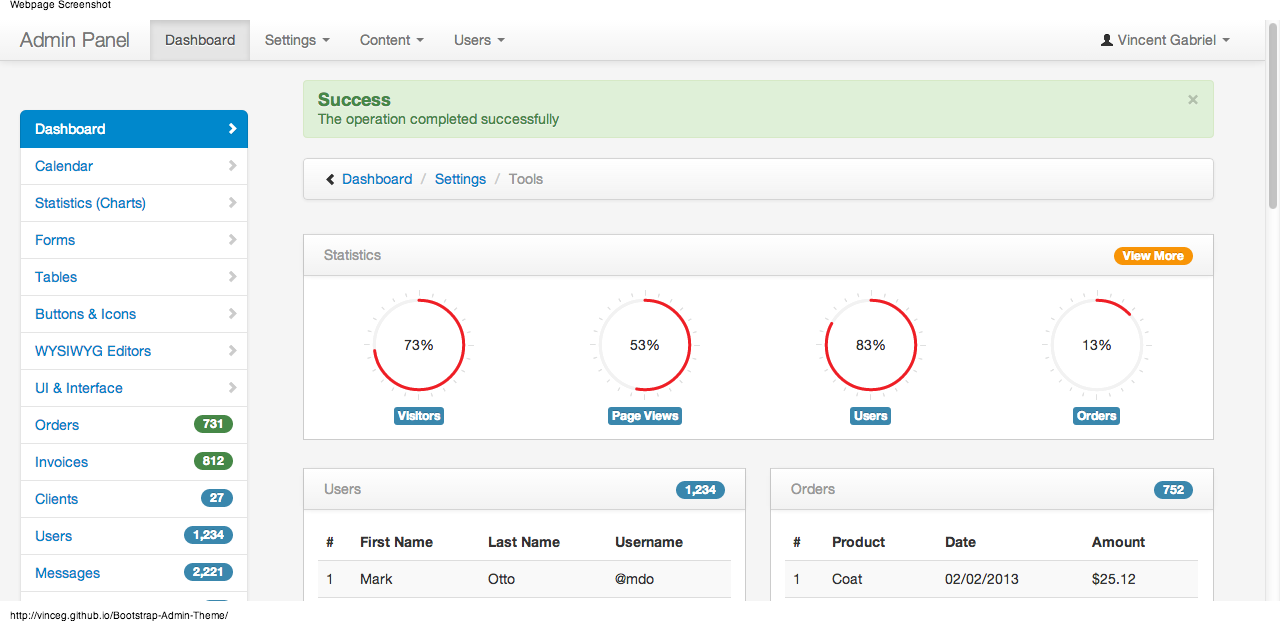Open Forms in the sidebar

(134, 240)
